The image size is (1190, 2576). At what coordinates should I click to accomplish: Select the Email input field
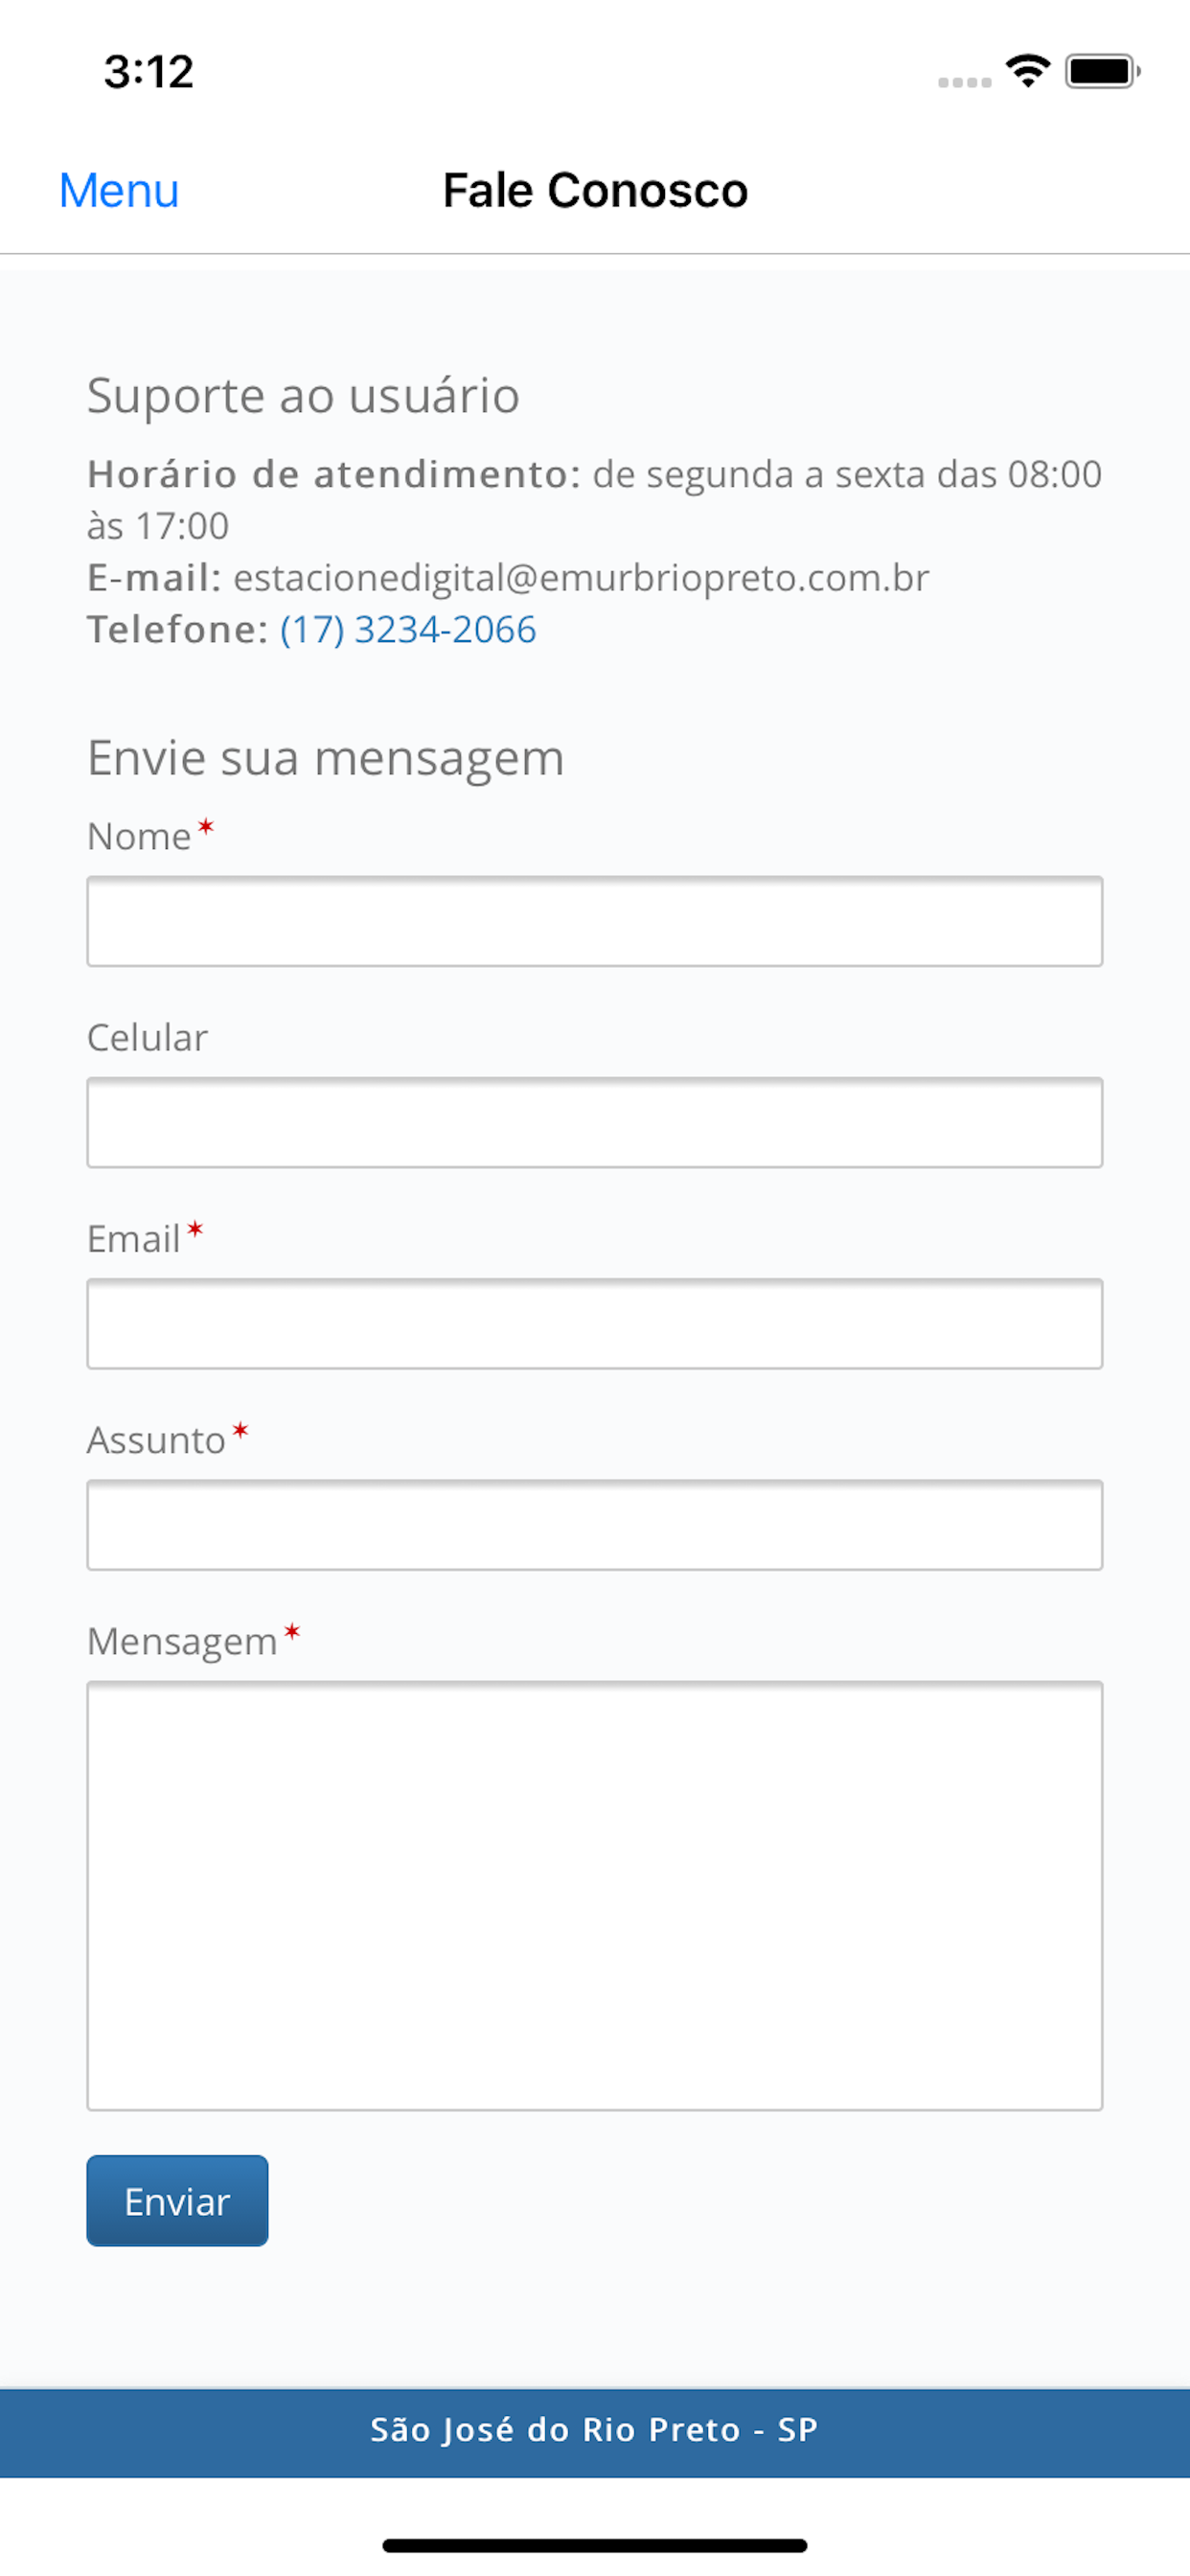click(x=595, y=1323)
